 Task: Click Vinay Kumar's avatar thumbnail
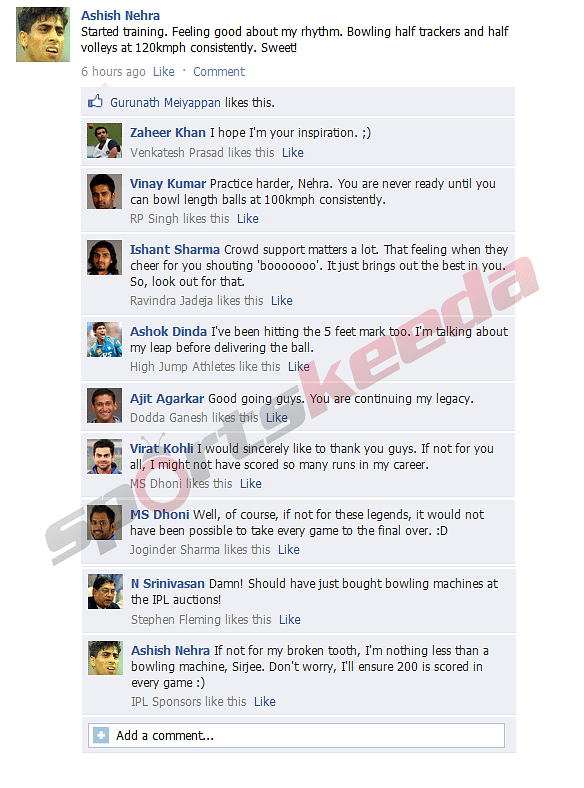coord(105,191)
